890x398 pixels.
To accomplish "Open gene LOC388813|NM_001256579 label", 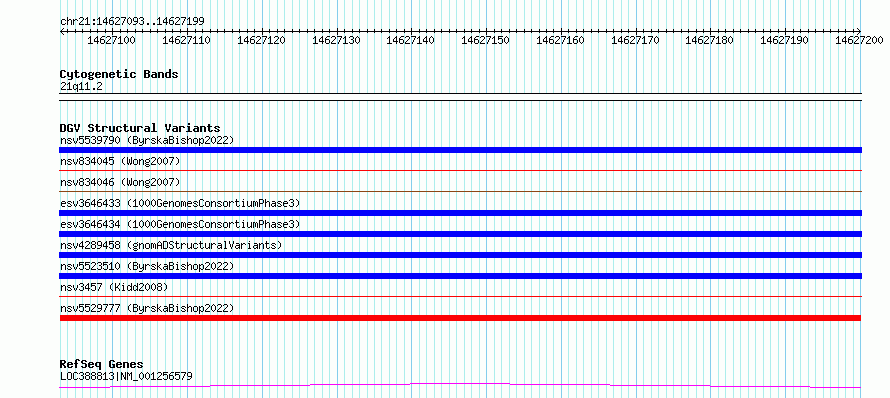I will (x=126, y=376).
